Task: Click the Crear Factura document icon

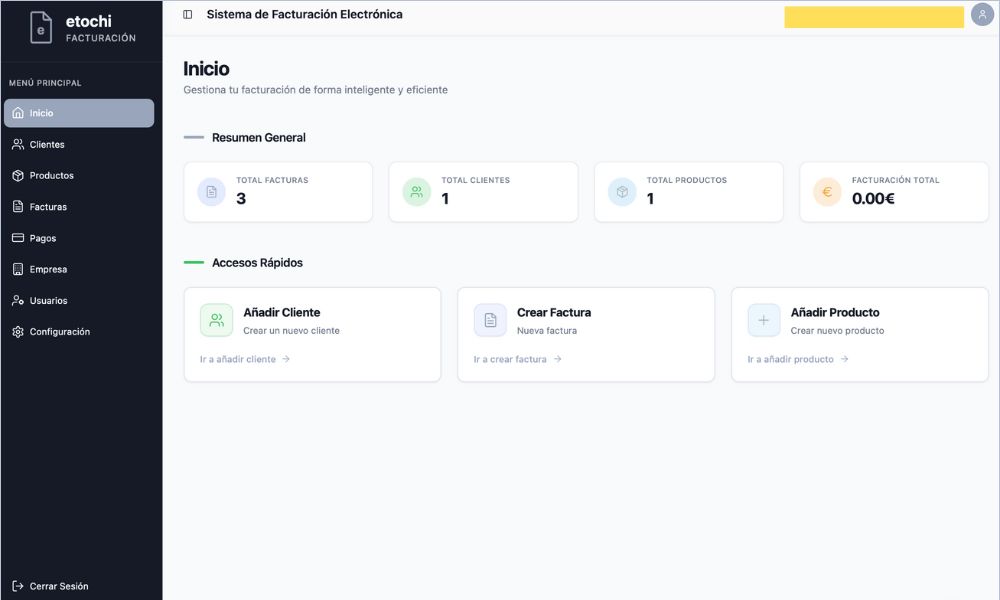Action: point(490,320)
